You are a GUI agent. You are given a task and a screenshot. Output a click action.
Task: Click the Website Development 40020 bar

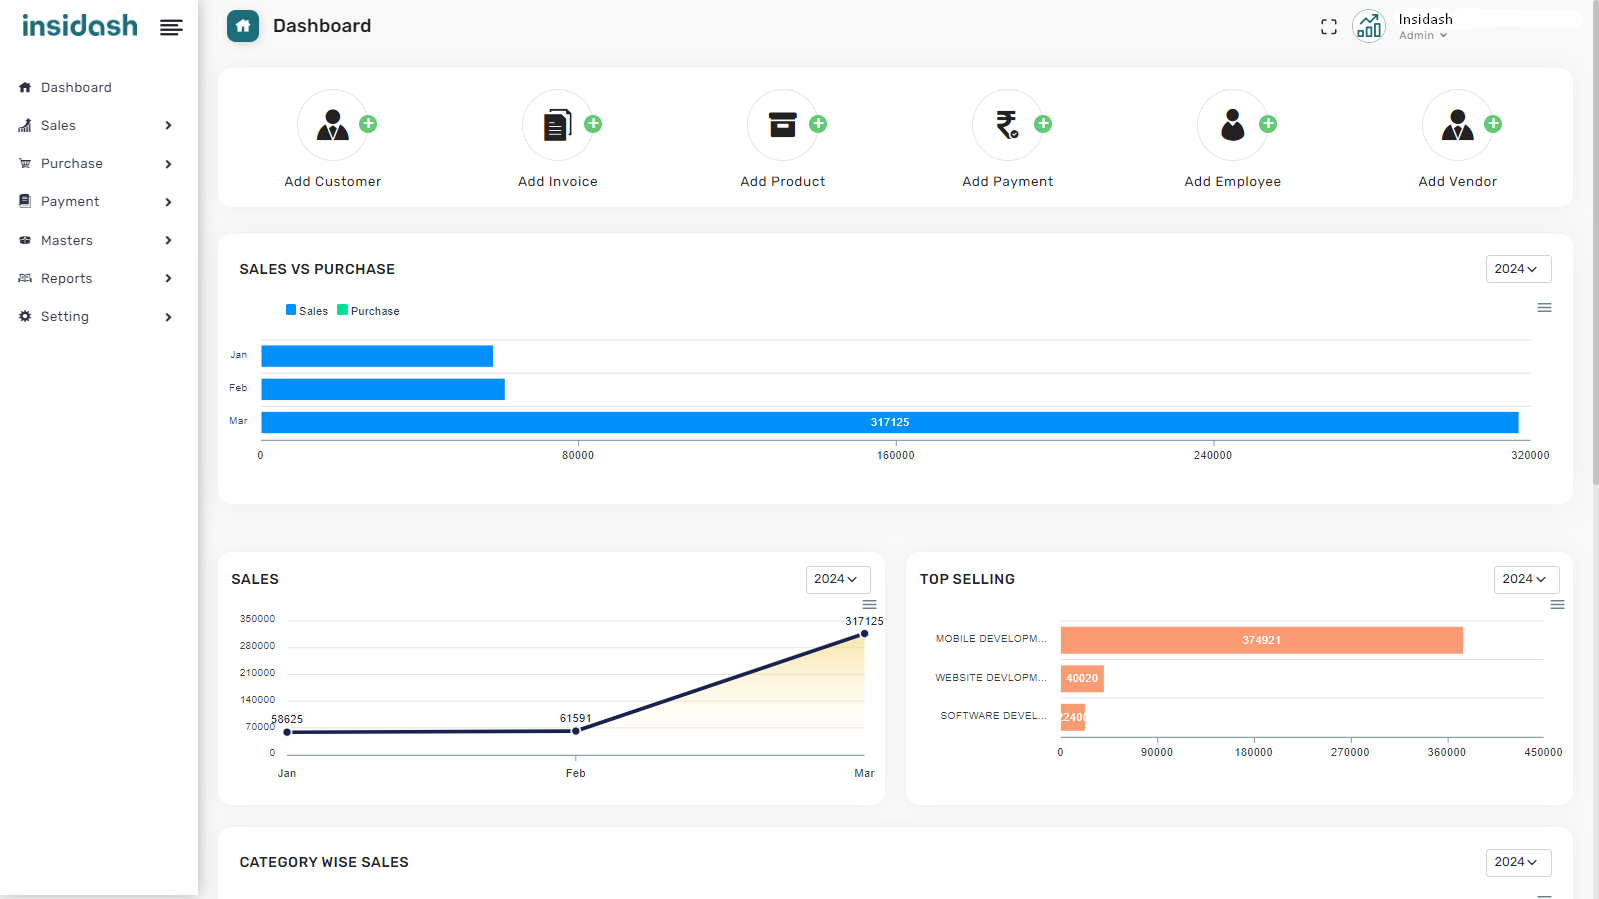(x=1082, y=679)
